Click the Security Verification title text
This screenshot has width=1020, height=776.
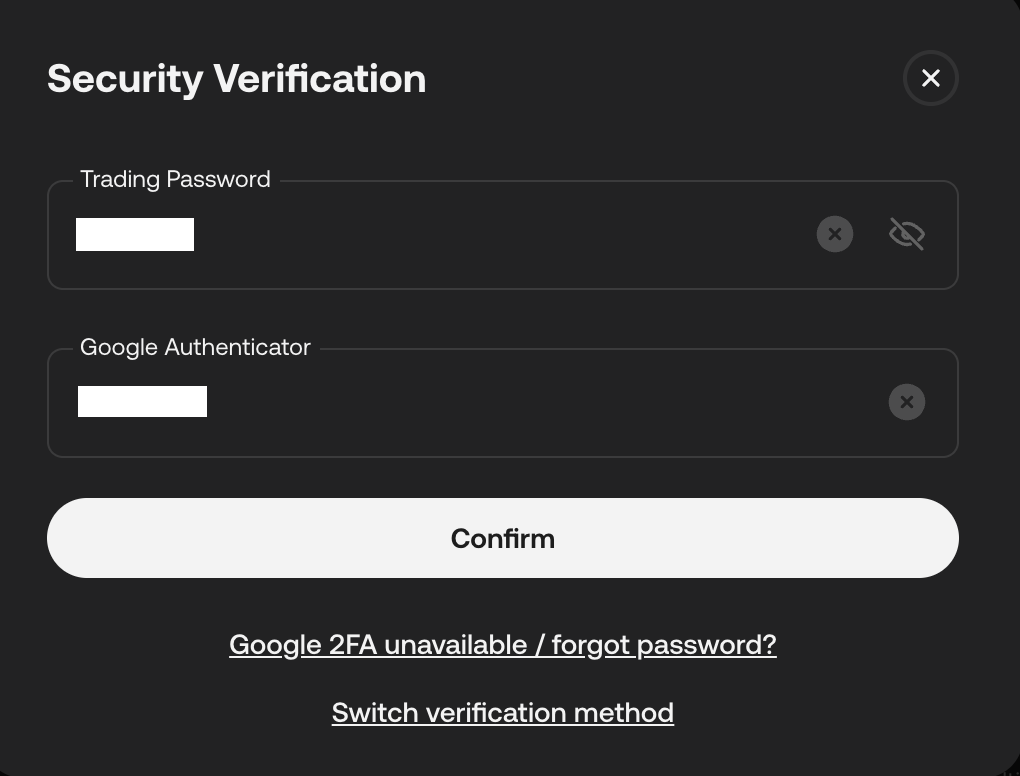pos(236,78)
